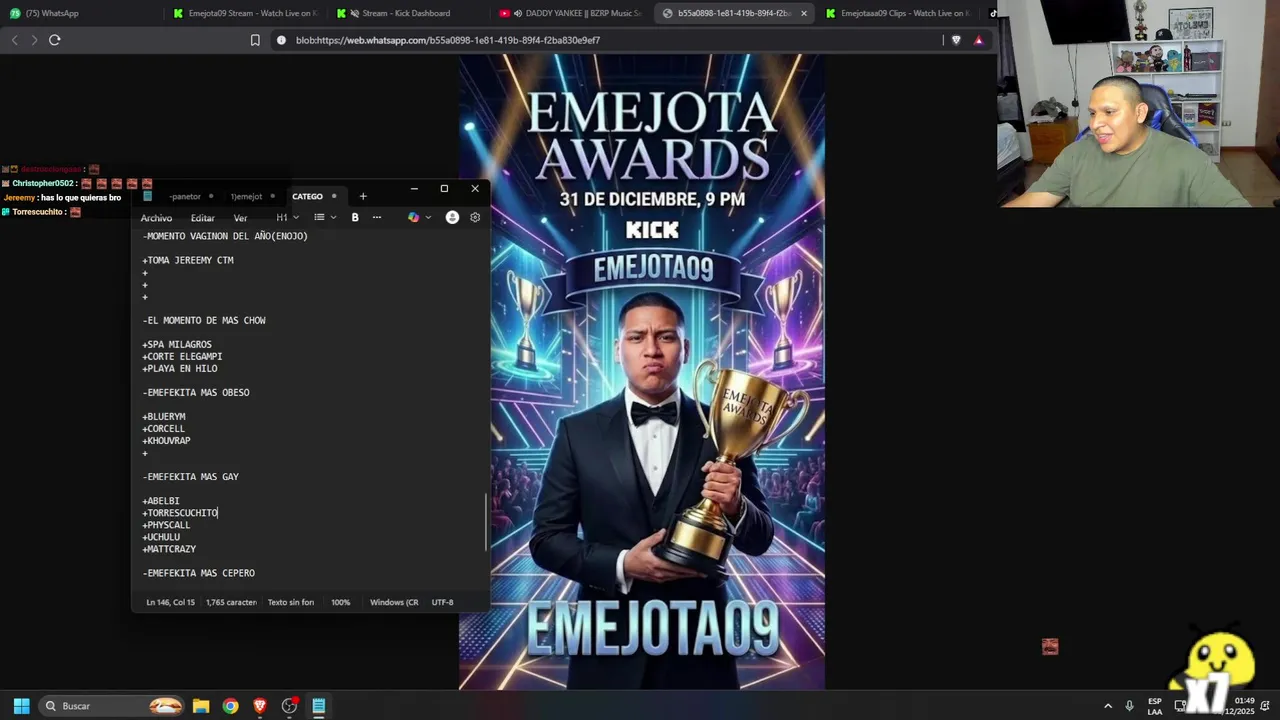
Task: Click the +MATTCRAZY line
Action: [169, 549]
